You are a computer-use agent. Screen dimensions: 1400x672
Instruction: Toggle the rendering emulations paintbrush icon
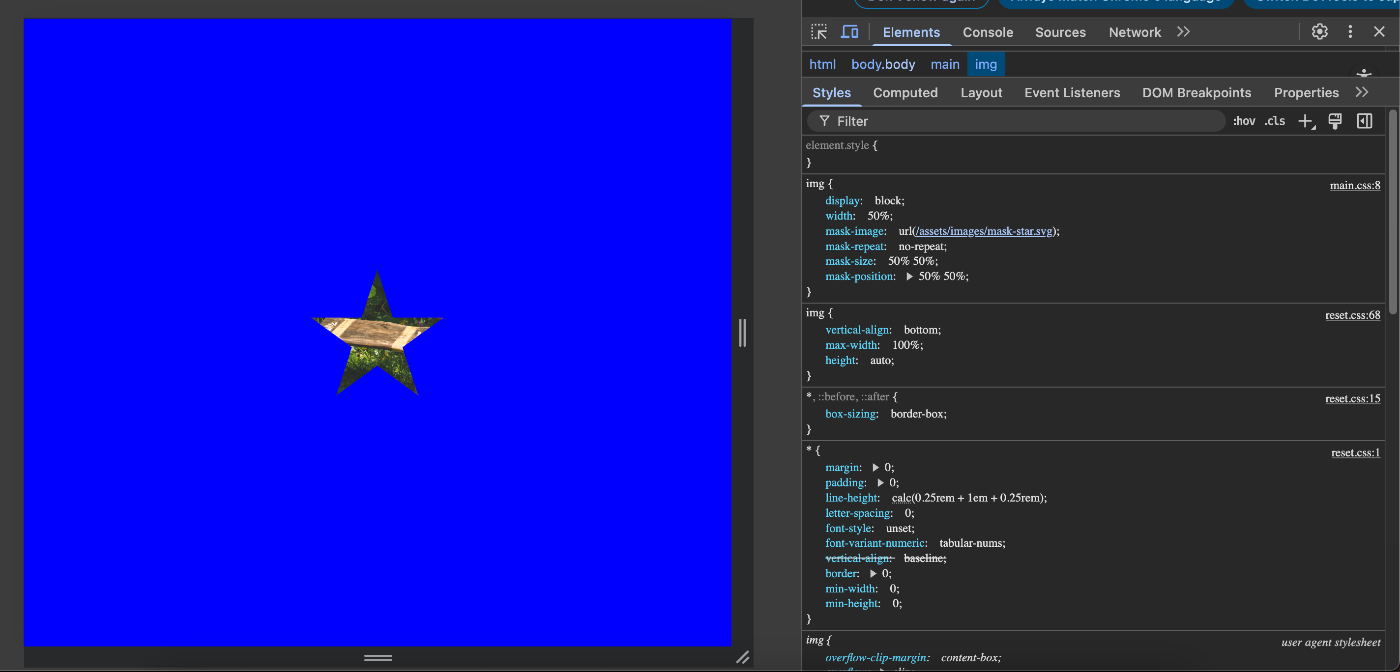[1334, 121]
